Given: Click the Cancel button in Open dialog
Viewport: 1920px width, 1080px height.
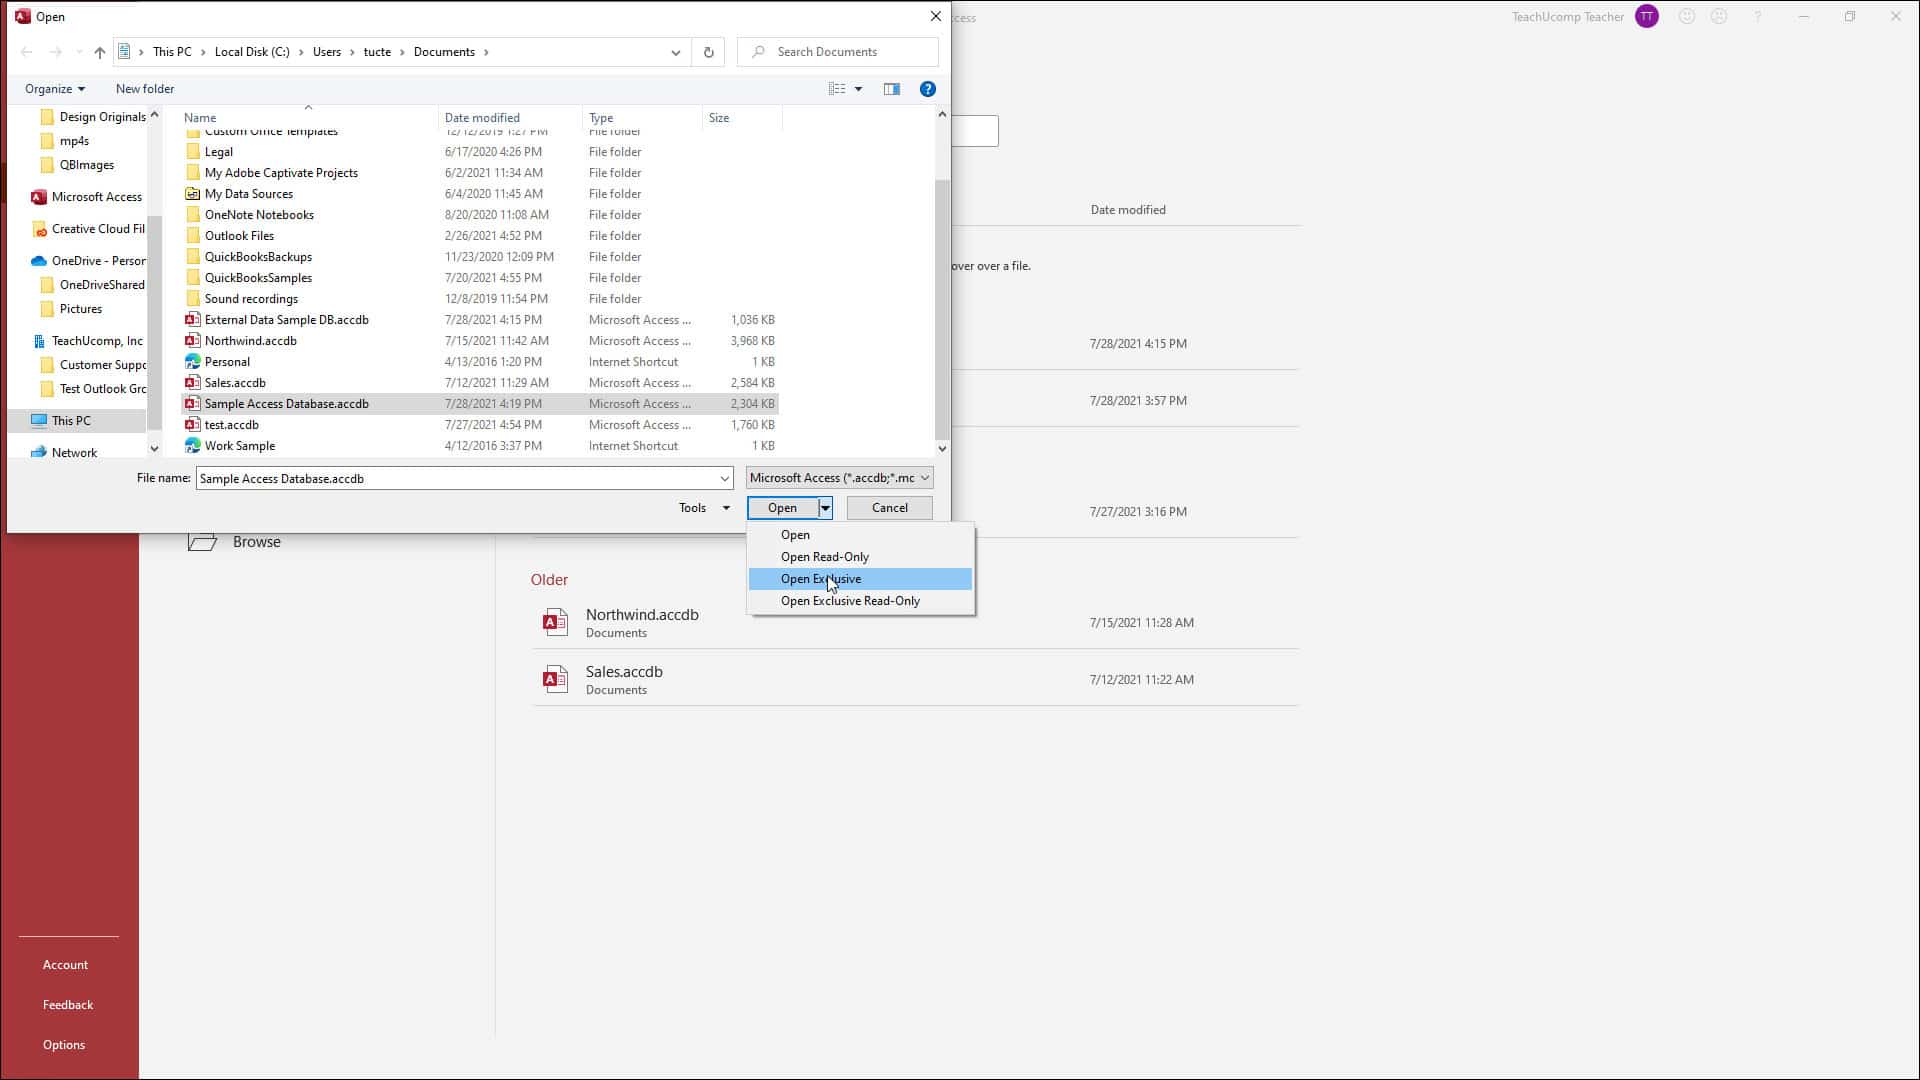Looking at the screenshot, I should coord(890,508).
